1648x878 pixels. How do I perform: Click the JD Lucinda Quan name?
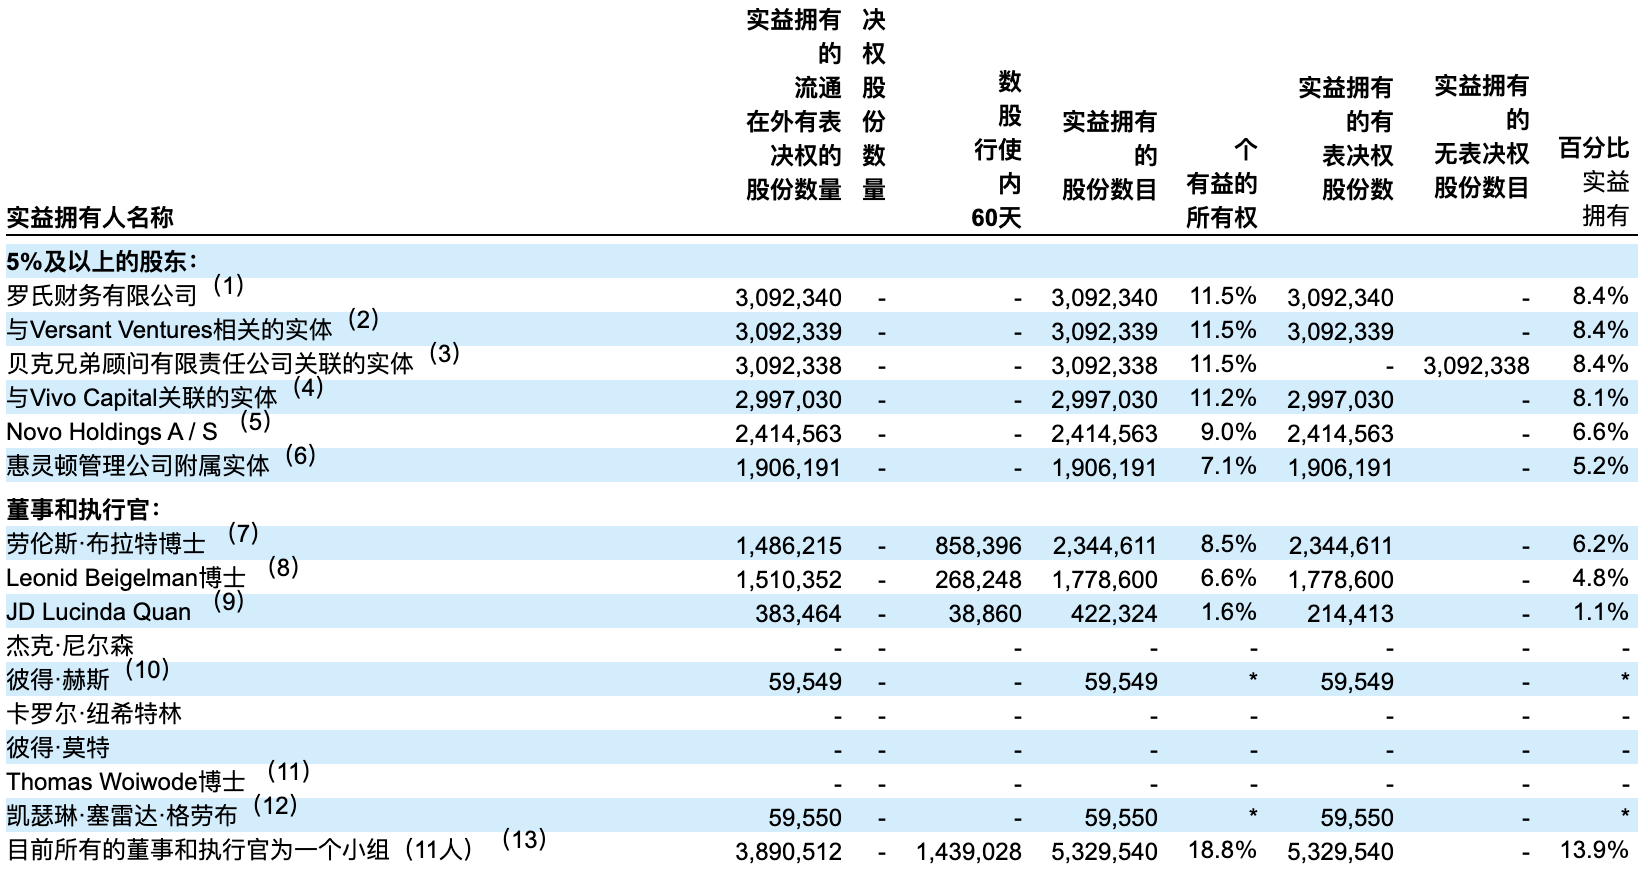tap(99, 612)
